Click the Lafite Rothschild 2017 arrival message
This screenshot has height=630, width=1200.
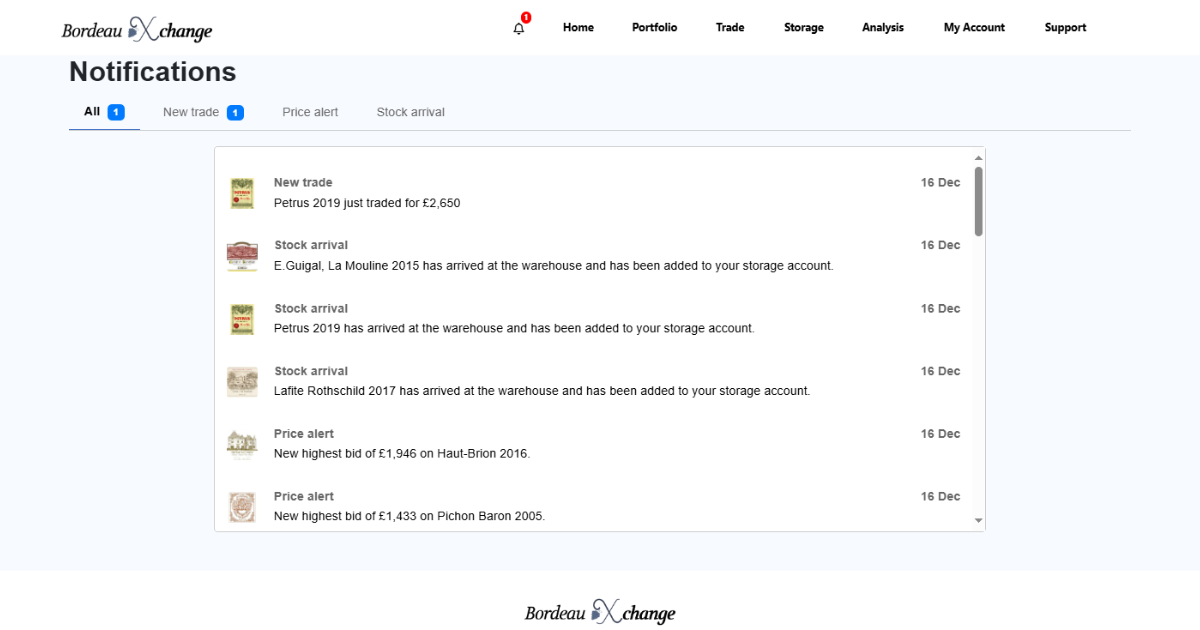542,391
